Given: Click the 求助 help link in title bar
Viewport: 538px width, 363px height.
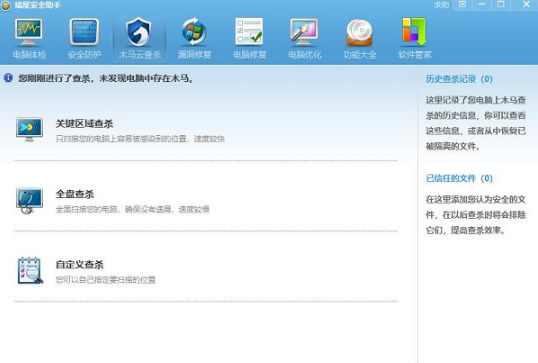Looking at the screenshot, I should [x=441, y=5].
